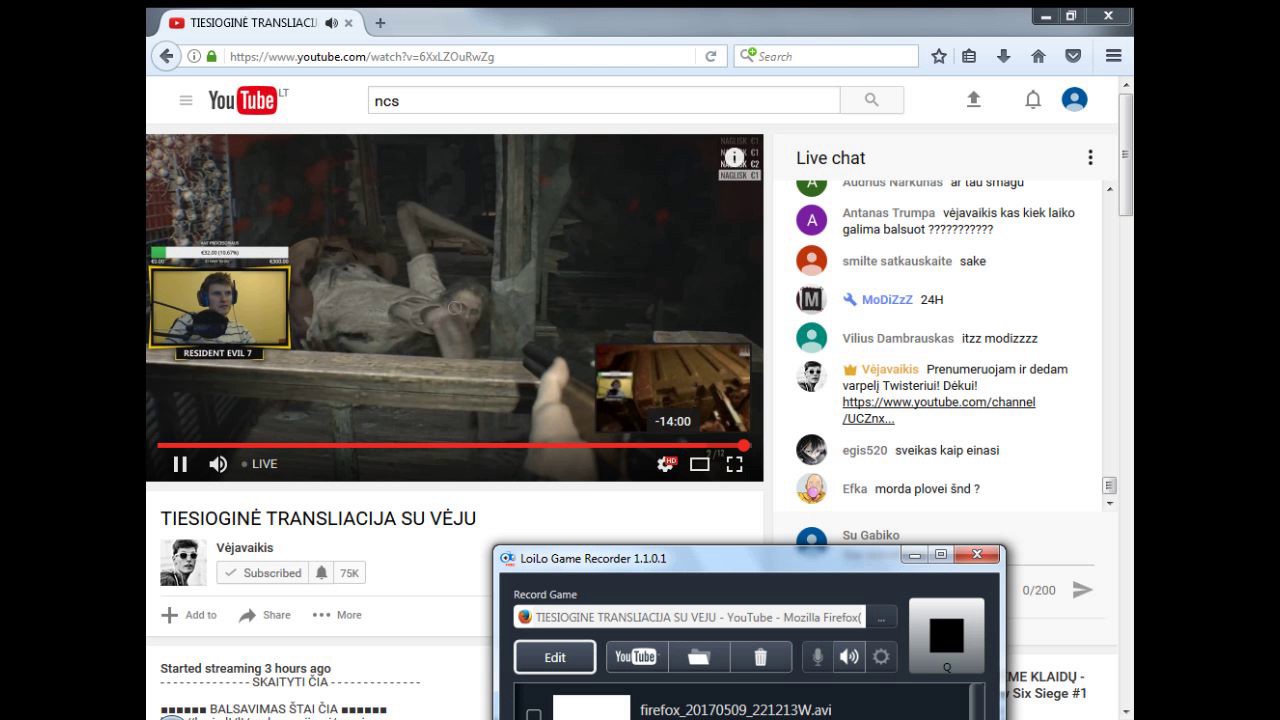Click the Subscribed button
Image resolution: width=1280 pixels, height=720 pixels.
point(263,573)
